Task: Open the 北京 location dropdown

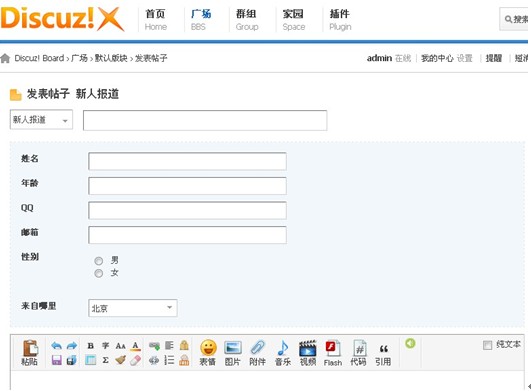Action: point(133,308)
